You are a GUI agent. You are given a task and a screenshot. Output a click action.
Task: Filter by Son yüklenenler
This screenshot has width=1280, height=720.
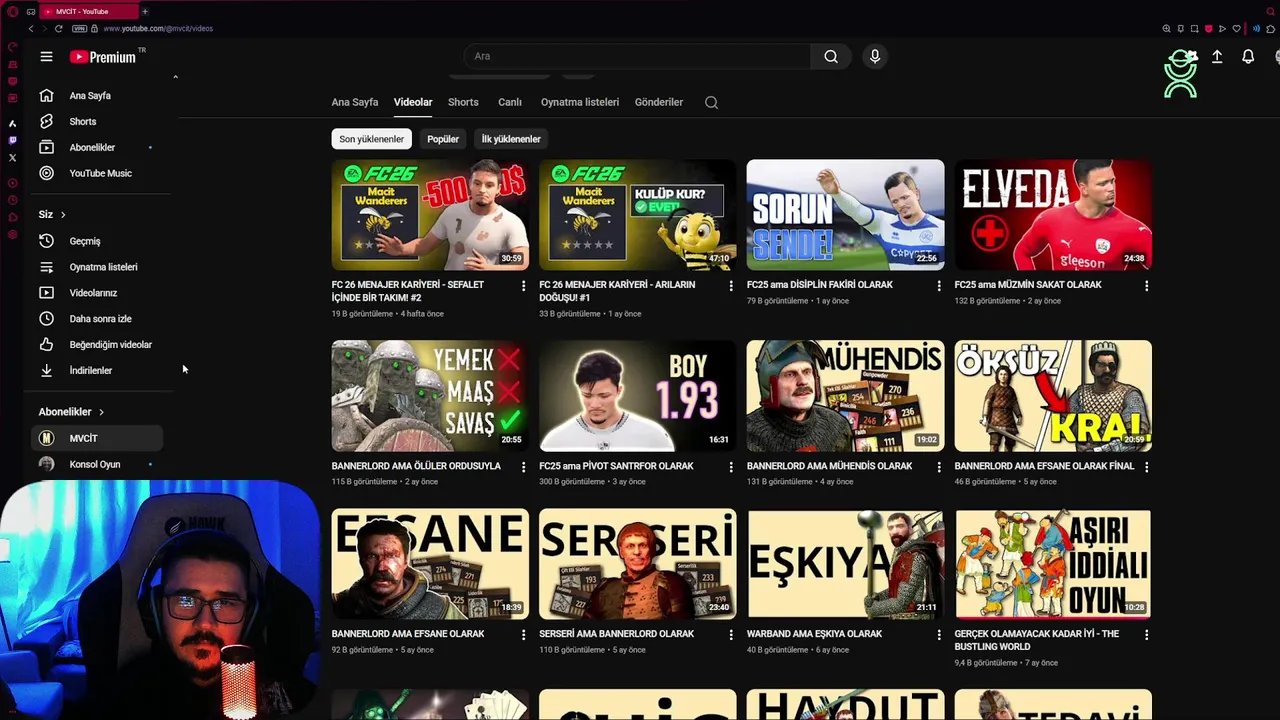click(x=371, y=139)
